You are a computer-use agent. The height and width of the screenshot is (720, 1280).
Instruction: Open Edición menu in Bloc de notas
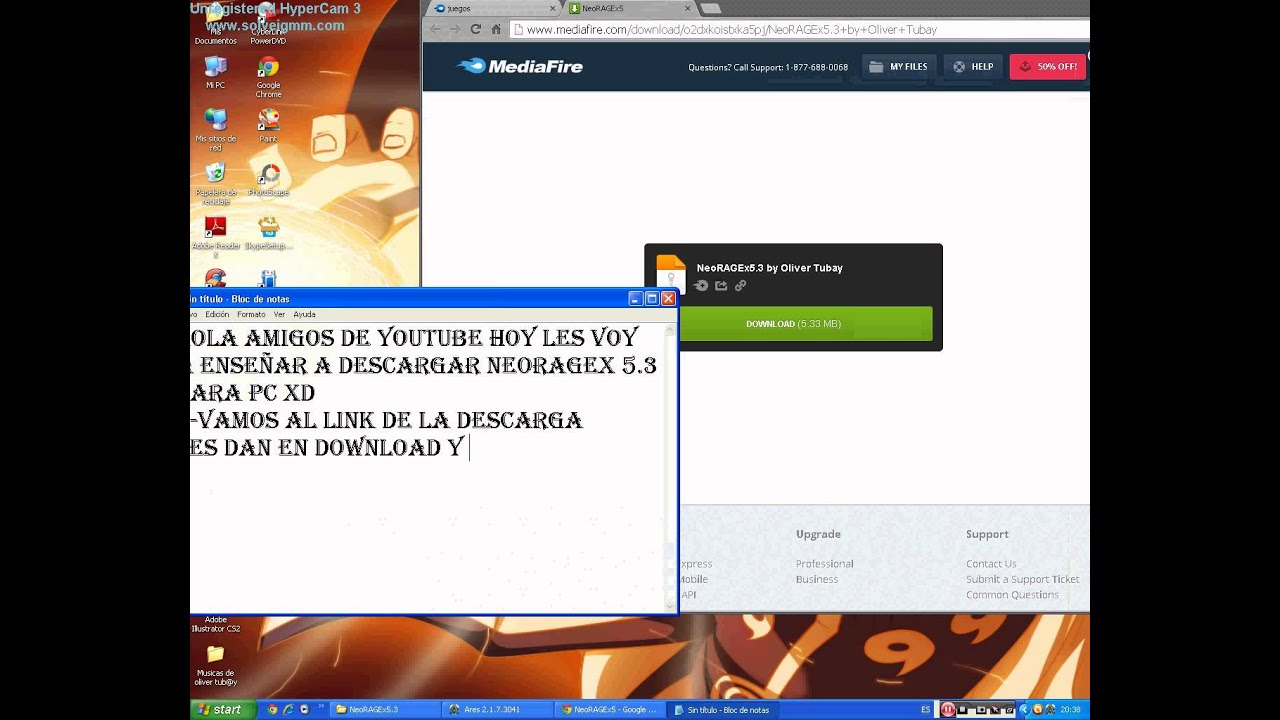pos(217,314)
